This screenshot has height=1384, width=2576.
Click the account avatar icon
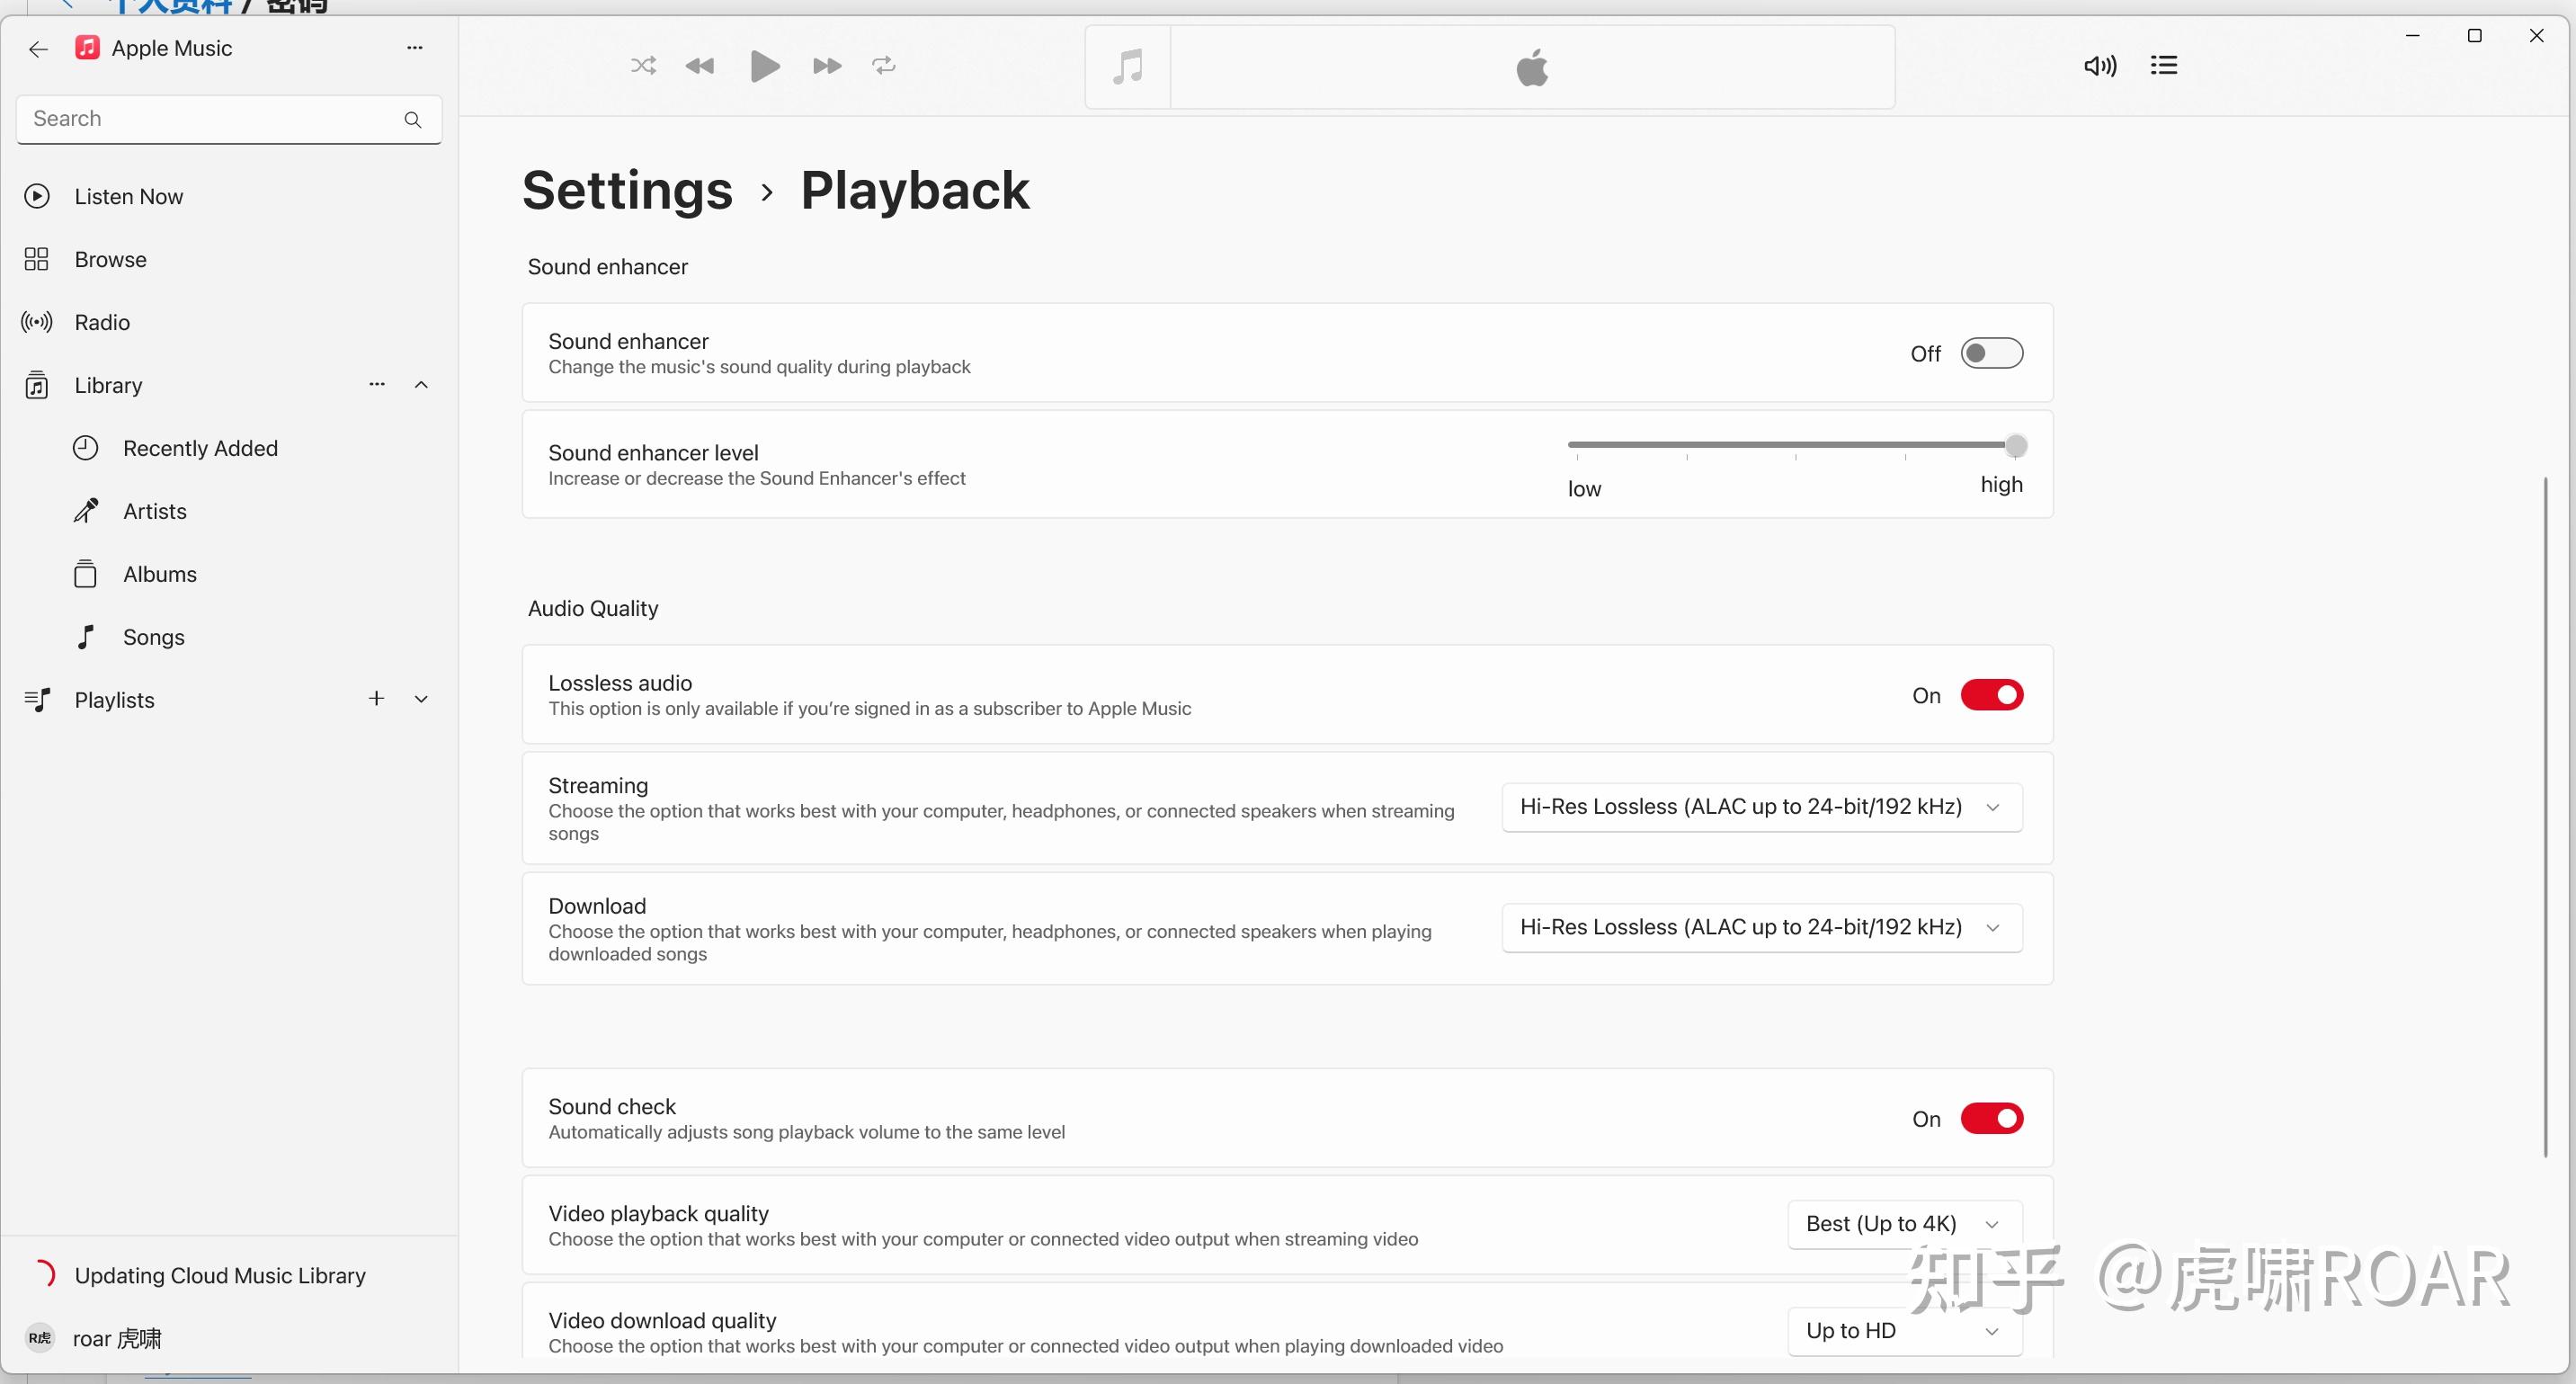[40, 1338]
